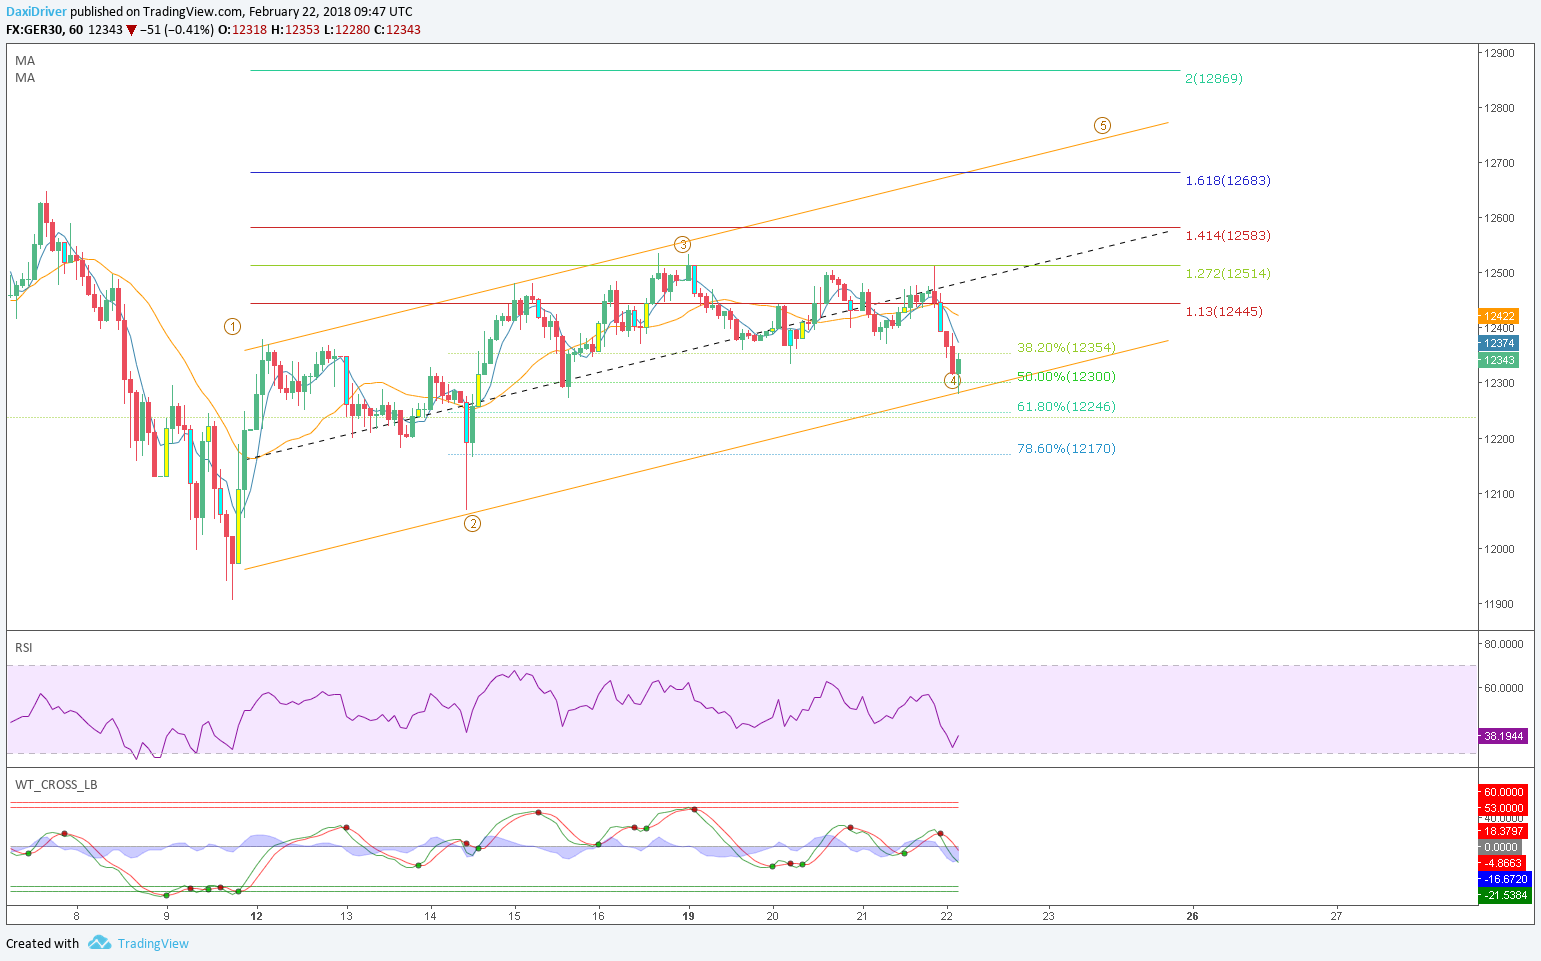The height and width of the screenshot is (961, 1541).
Task: Open the DaxiDriver author profile link
Action: coord(36,11)
